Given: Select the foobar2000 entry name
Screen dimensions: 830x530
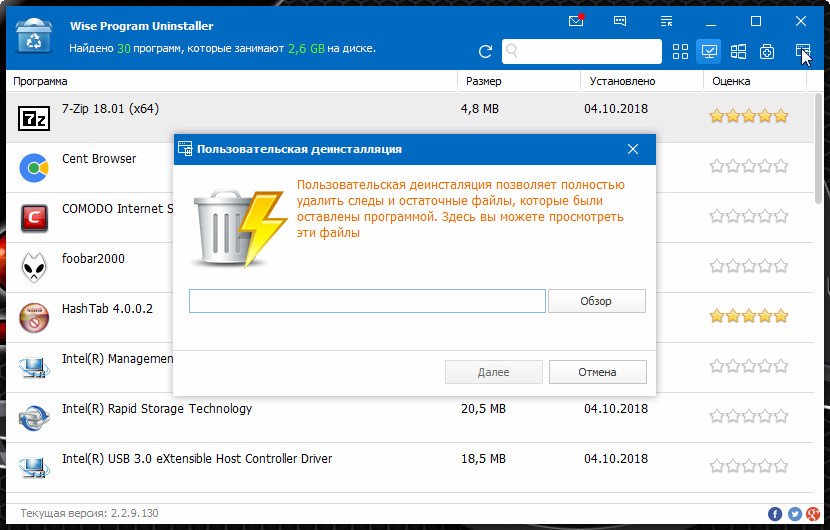Looking at the screenshot, I should 93,259.
